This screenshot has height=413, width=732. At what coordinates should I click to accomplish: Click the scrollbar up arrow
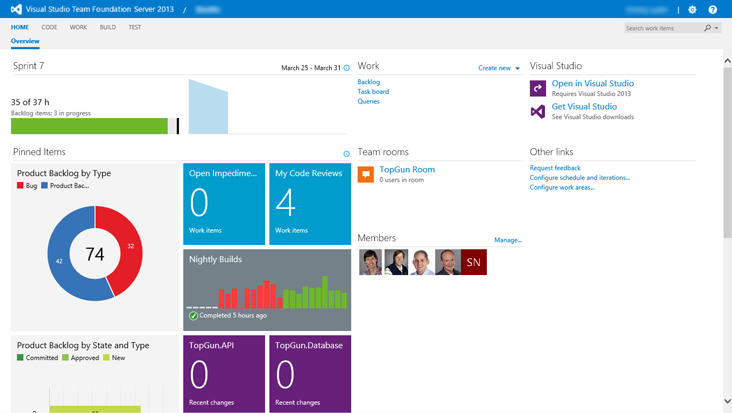tap(727, 61)
